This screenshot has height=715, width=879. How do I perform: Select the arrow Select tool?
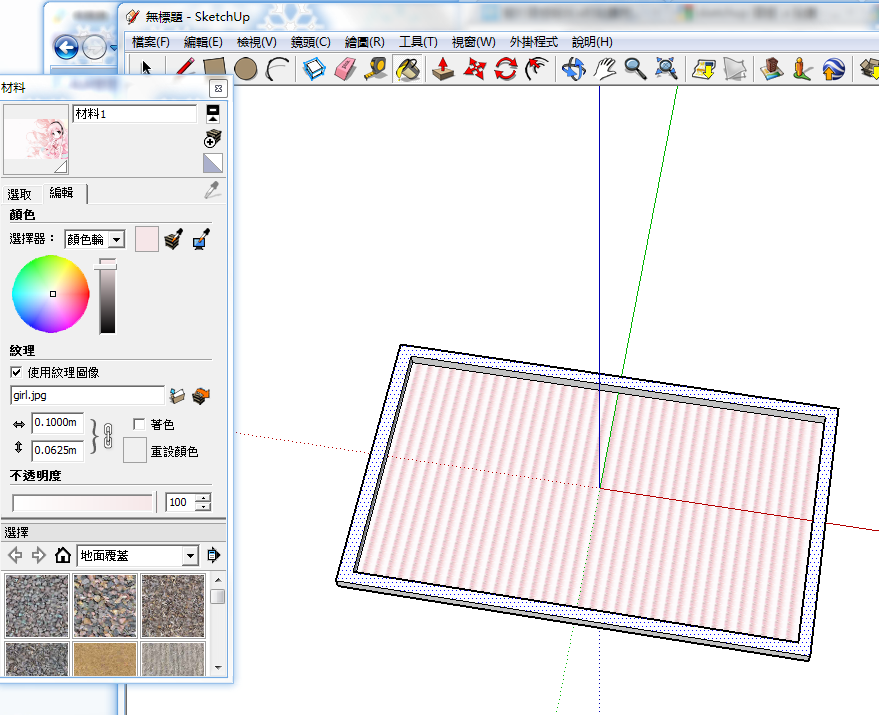[146, 68]
